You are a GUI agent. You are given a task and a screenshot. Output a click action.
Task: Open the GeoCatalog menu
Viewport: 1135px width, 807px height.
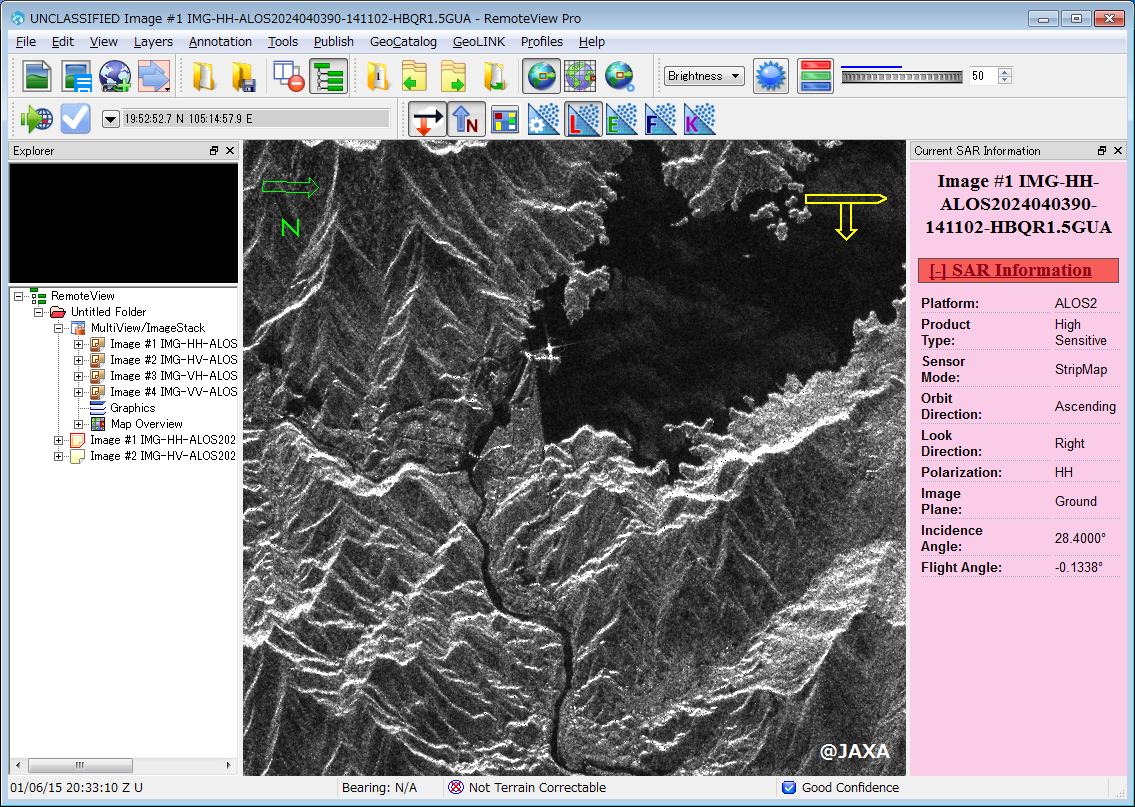click(403, 41)
